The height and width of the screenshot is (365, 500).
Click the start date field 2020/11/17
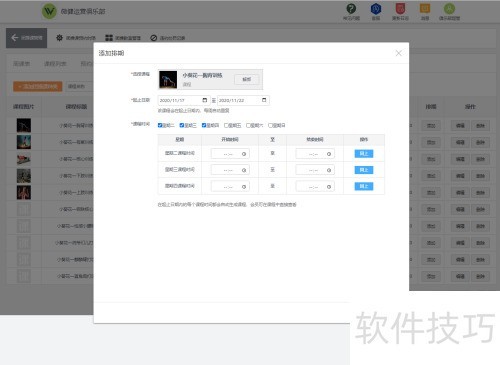(x=184, y=100)
